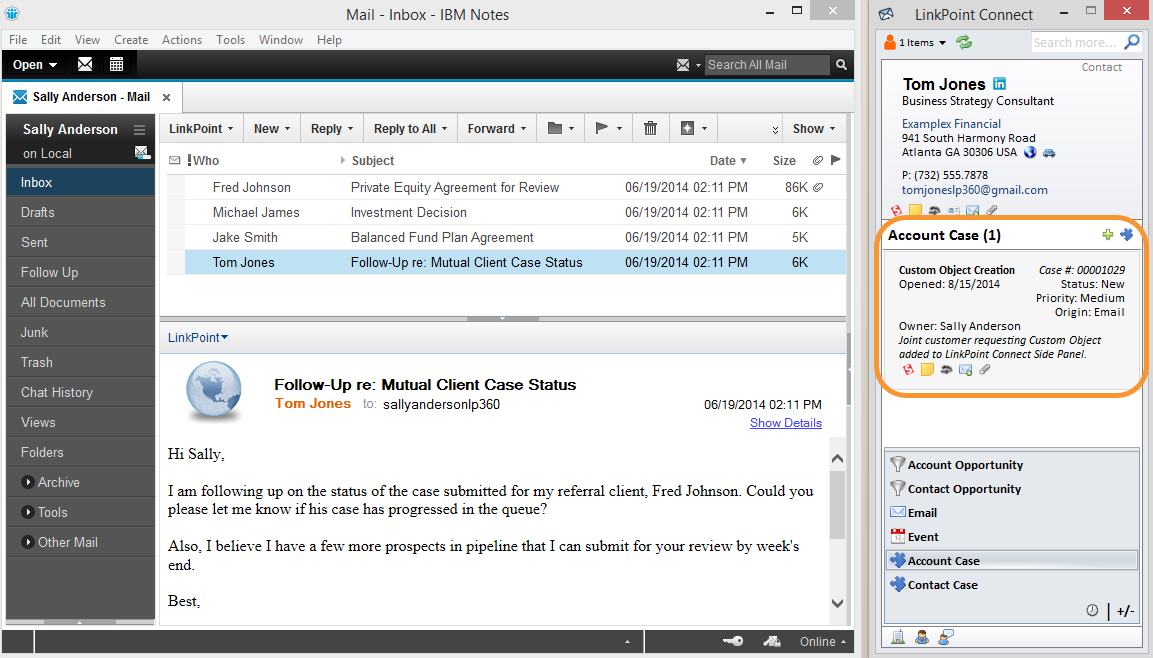Add new Account Case with plus icon
1153x658 pixels.
tap(1107, 235)
